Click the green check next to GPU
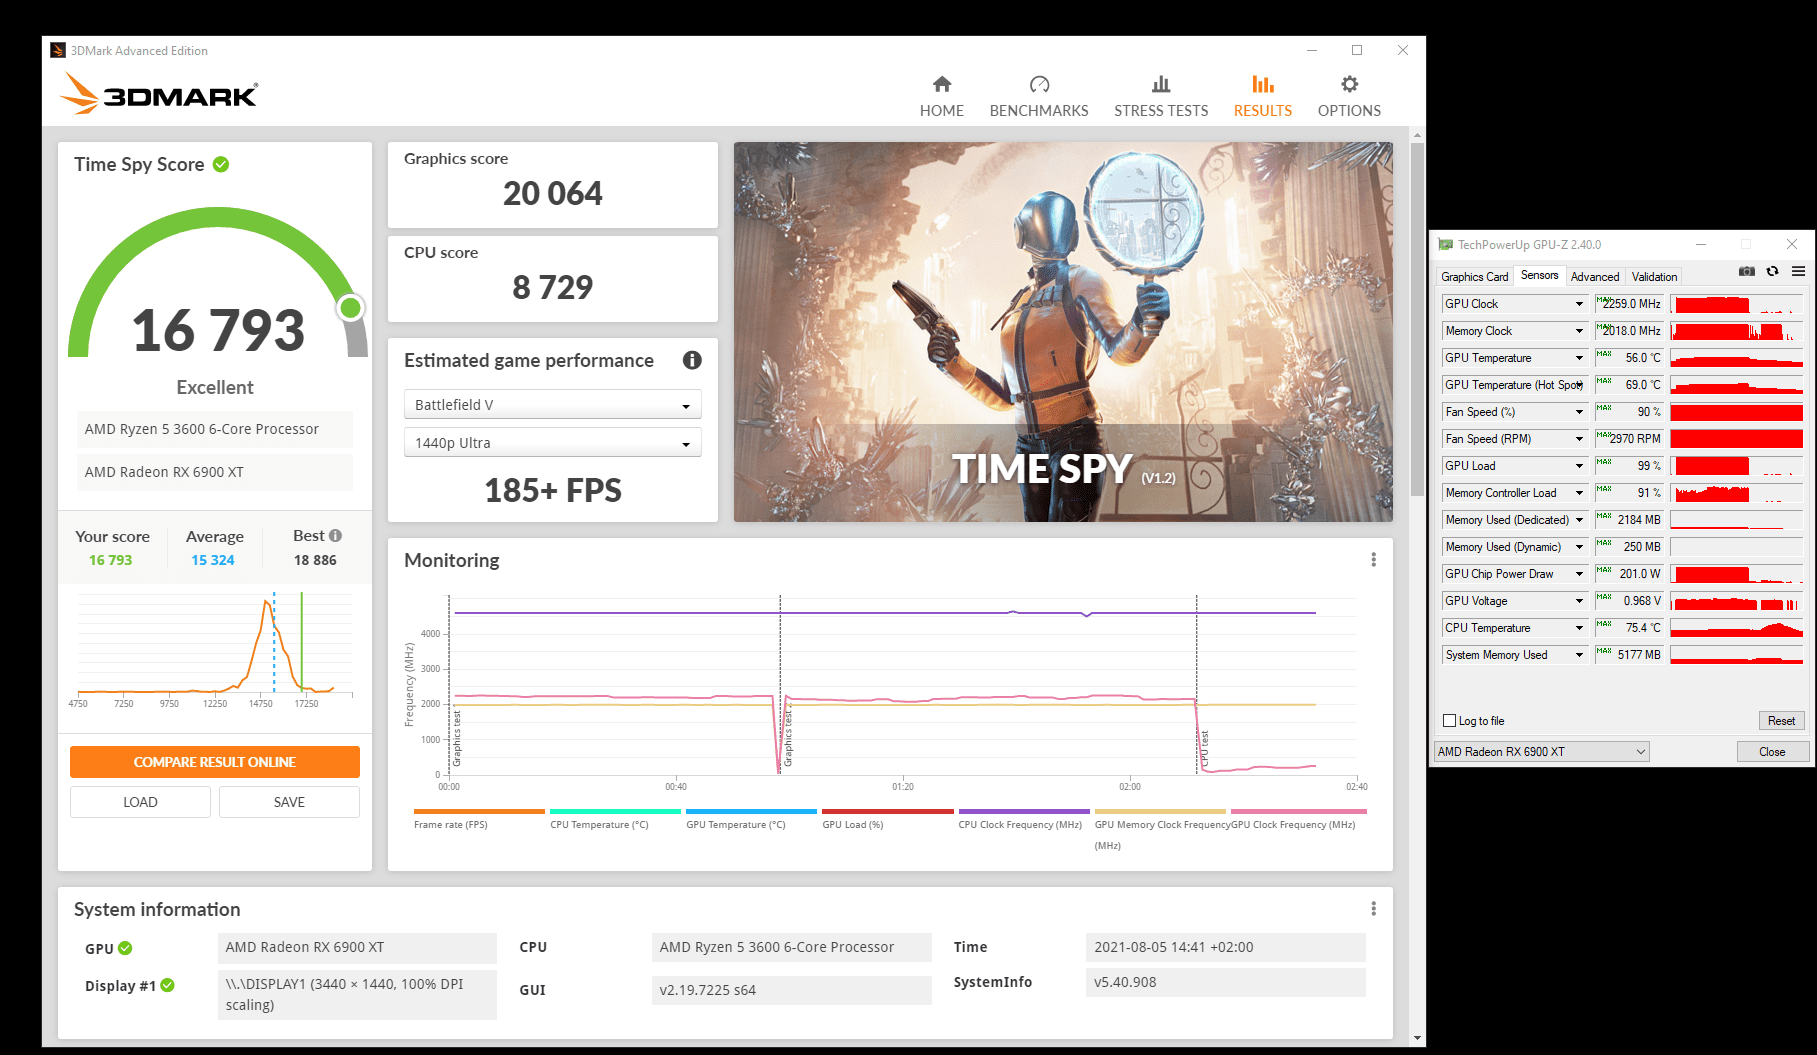 point(125,948)
